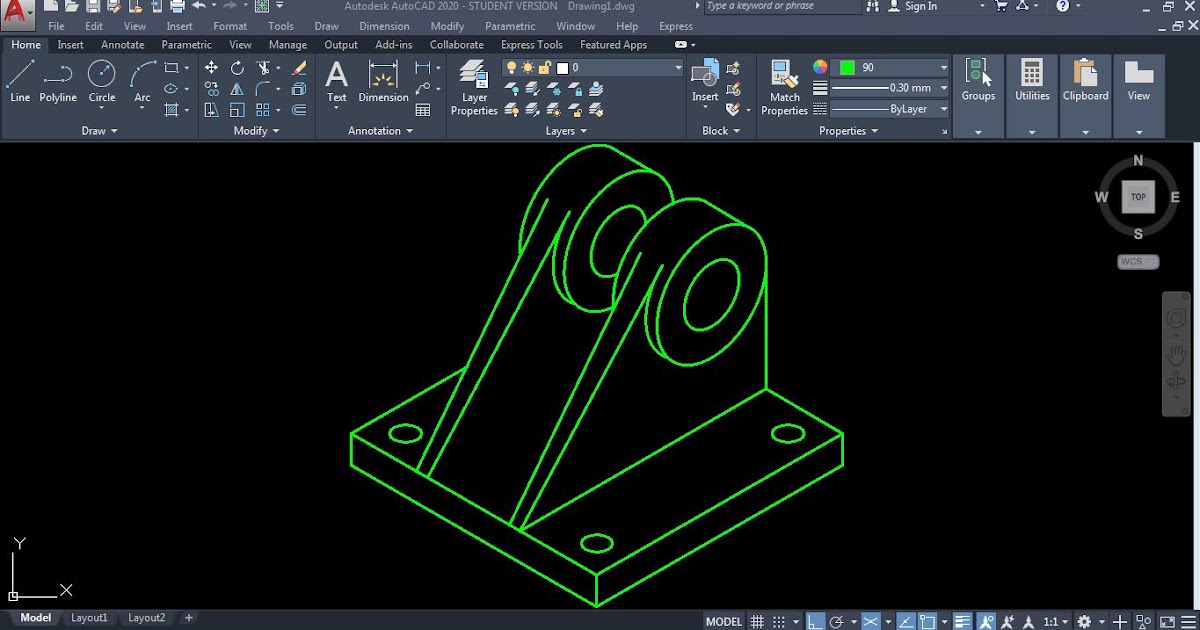The height and width of the screenshot is (630, 1200).
Task: Select the Line tool
Action: point(19,73)
